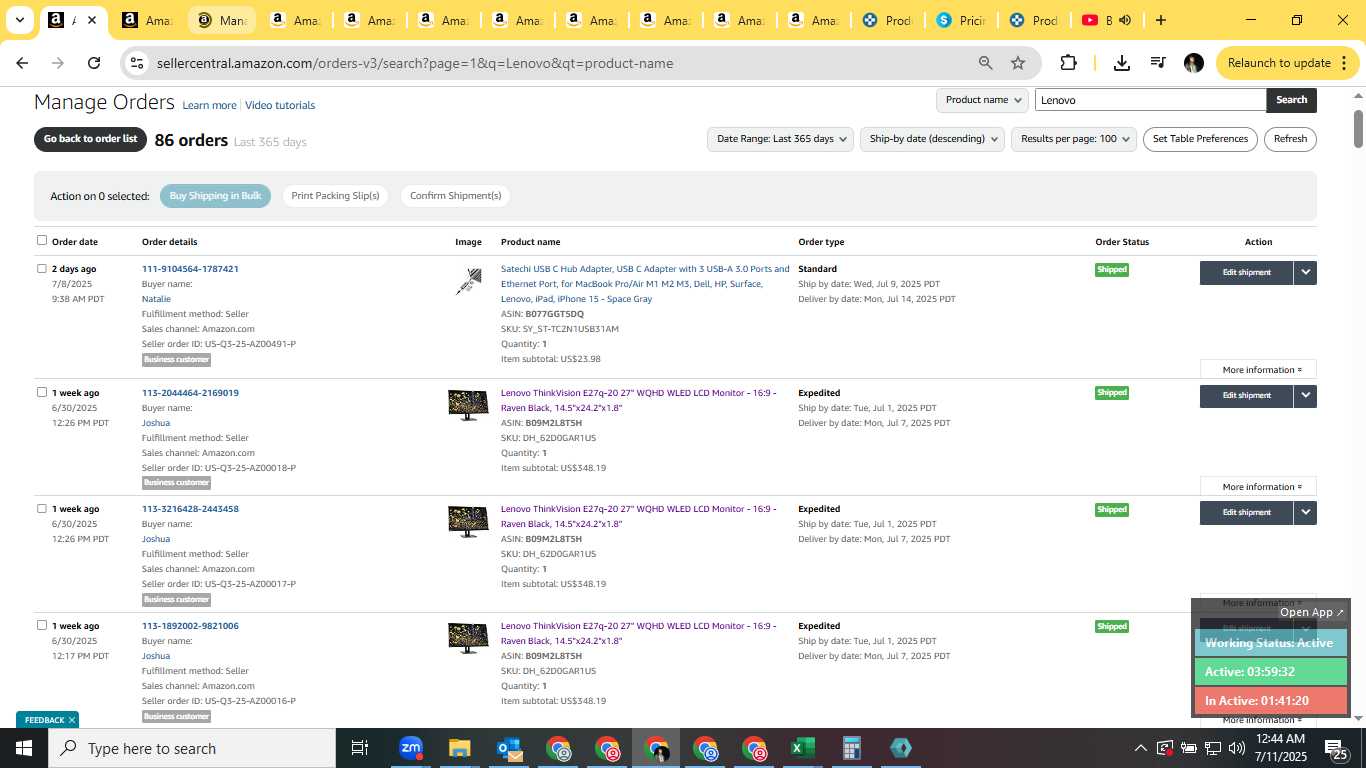Image resolution: width=1366 pixels, height=768 pixels.
Task: Open Ship-by date sort dropdown
Action: (x=932, y=139)
